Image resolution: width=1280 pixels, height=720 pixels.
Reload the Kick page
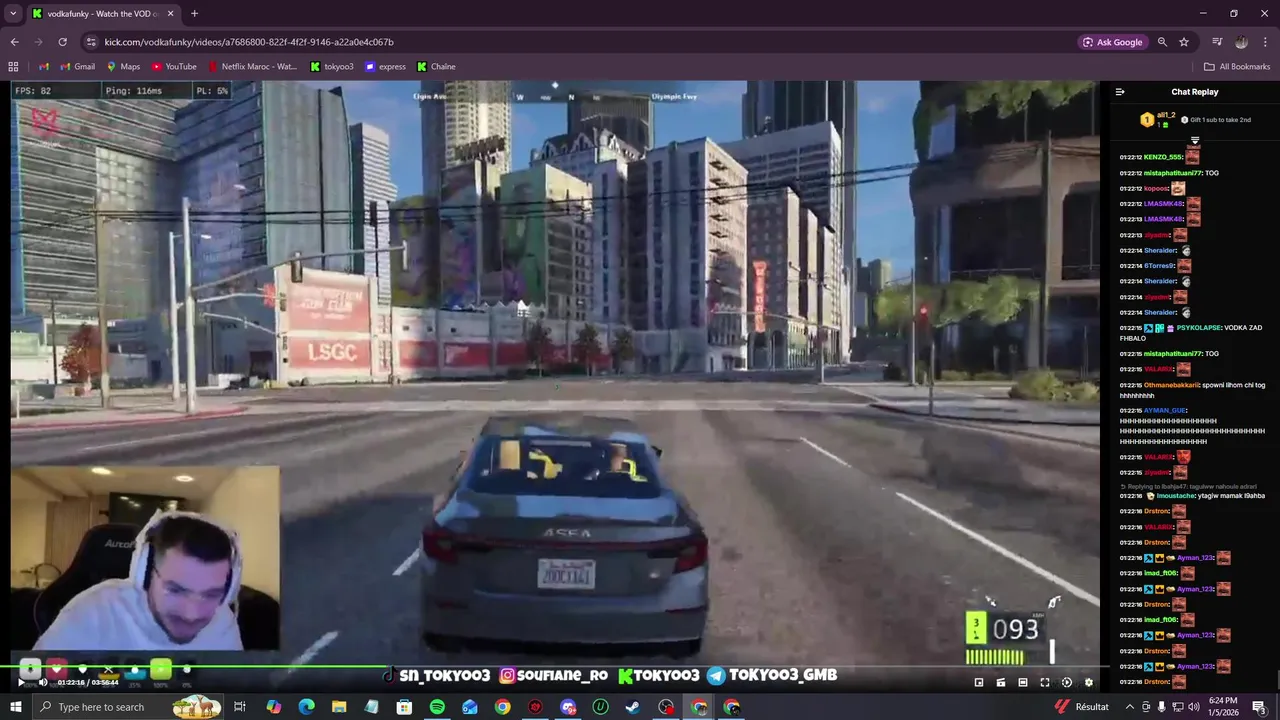pos(62,42)
